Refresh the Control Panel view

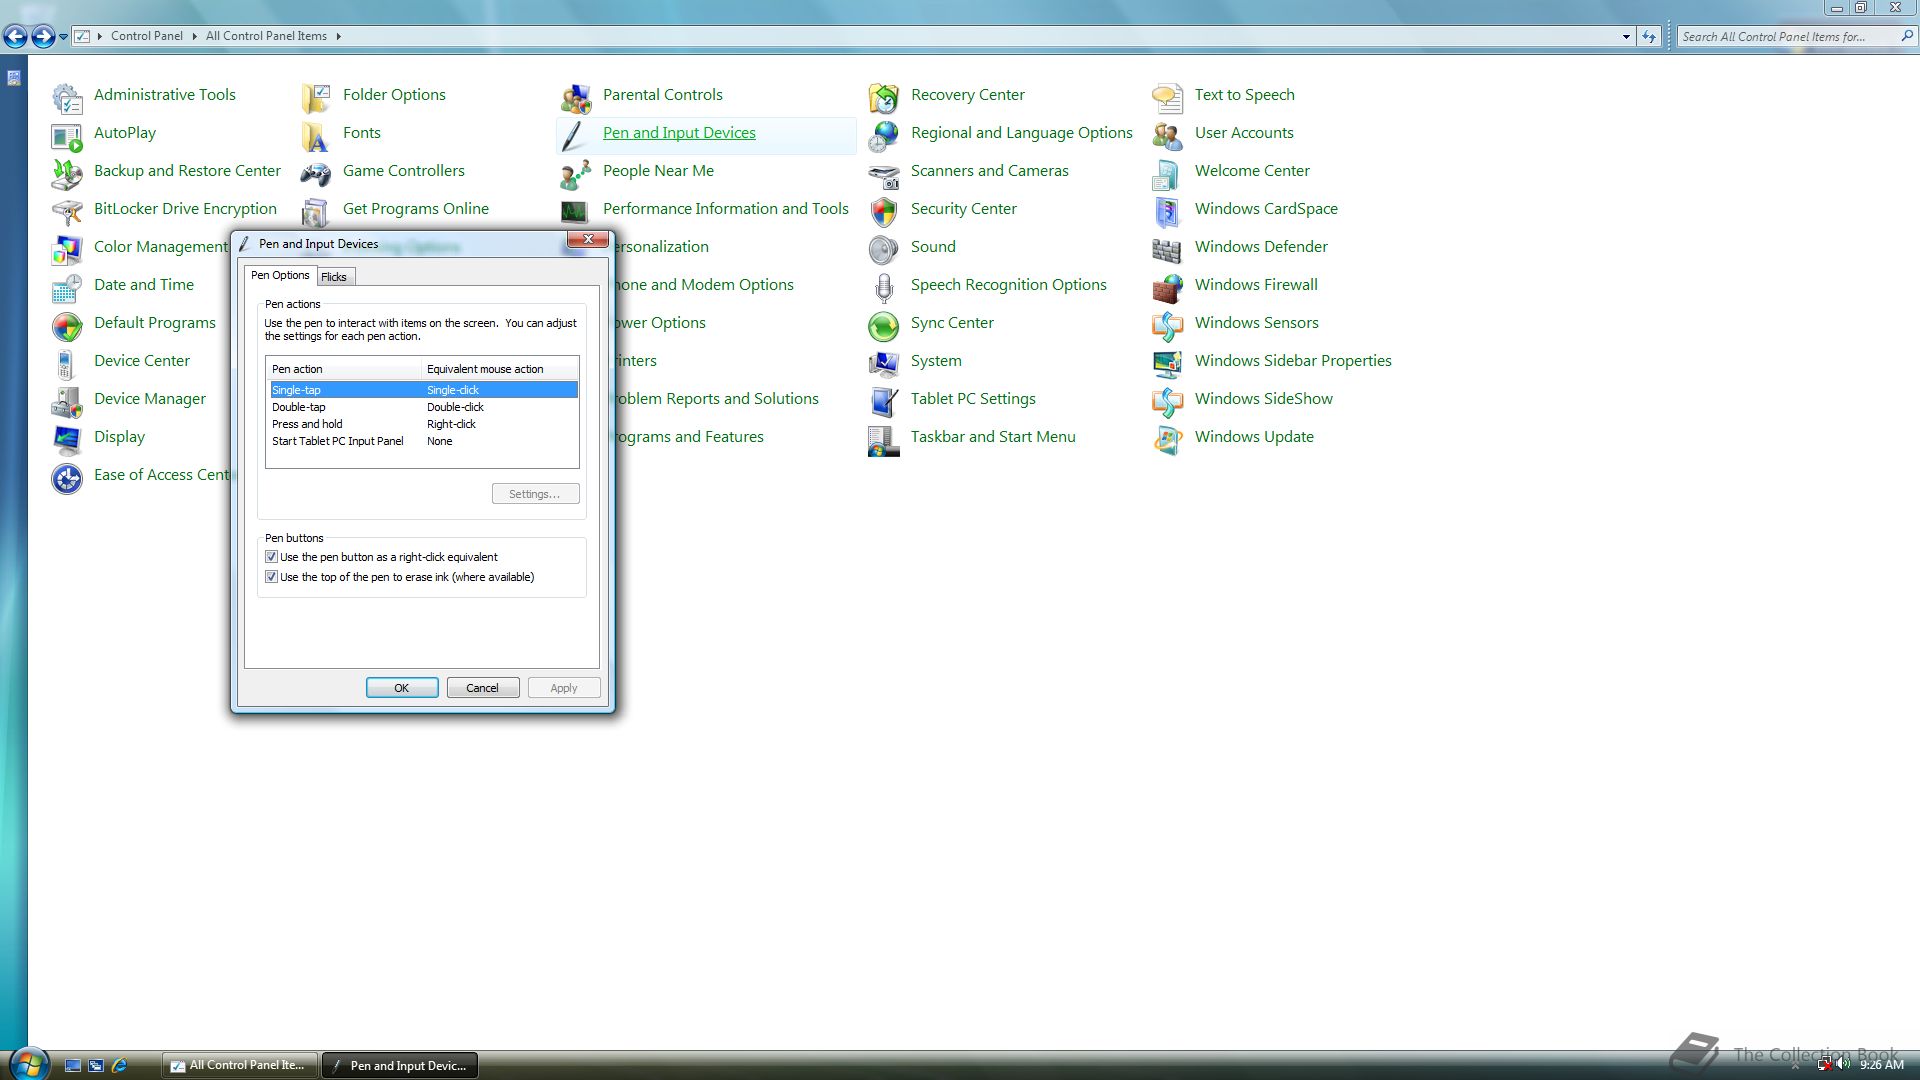pos(1649,36)
